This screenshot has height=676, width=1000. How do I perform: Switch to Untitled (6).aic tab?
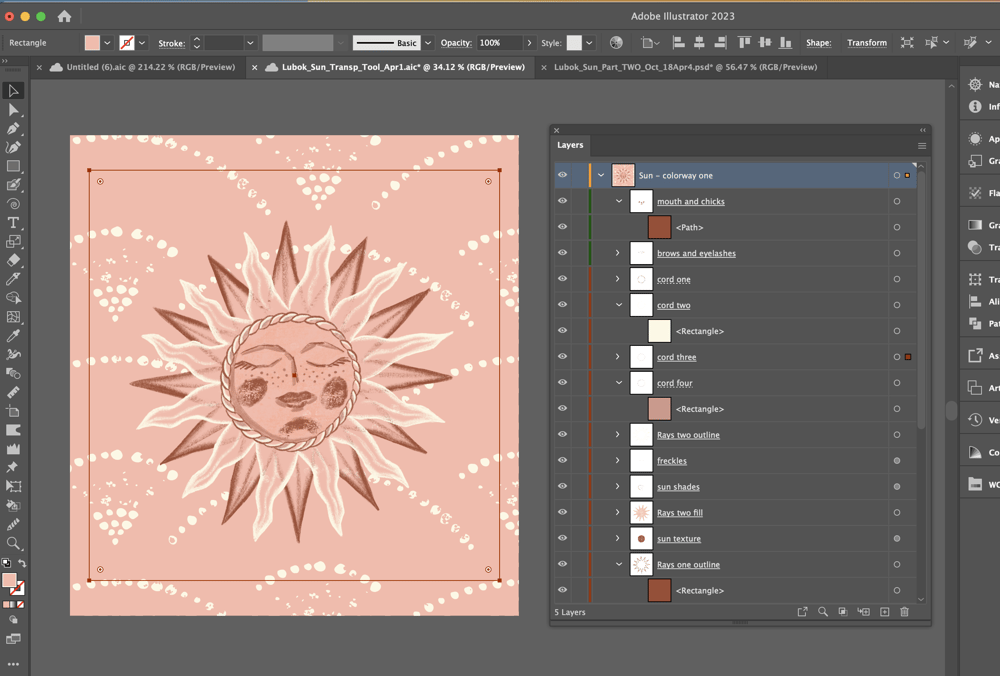click(x=151, y=67)
